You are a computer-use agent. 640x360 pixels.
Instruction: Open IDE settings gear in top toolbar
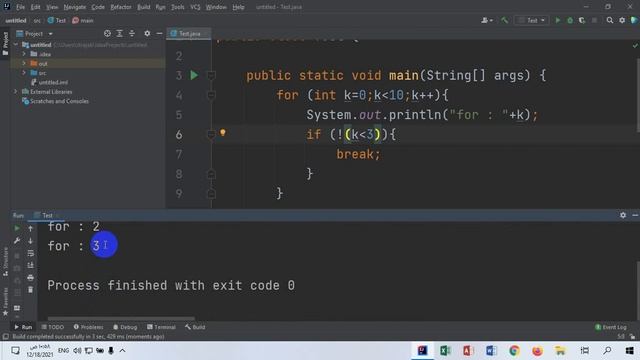pyautogui.click(x=622, y=20)
